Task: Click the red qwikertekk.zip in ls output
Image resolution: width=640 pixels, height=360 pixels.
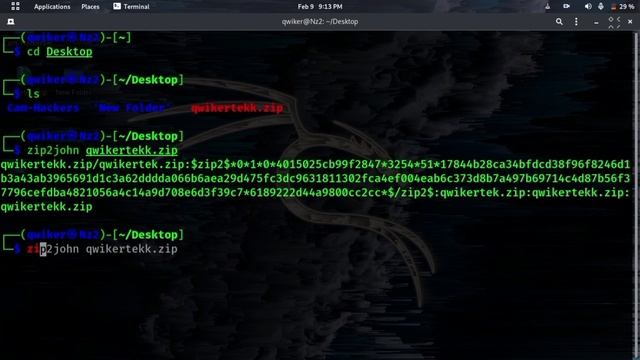Action: (237, 108)
